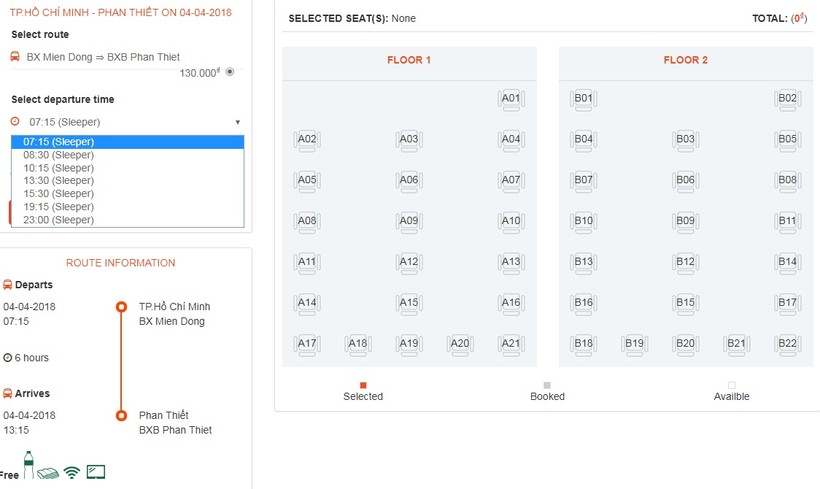Viewport: 820px width, 489px height.
Task: Pick seat B12 on Floor 2
Action: pyautogui.click(x=685, y=262)
